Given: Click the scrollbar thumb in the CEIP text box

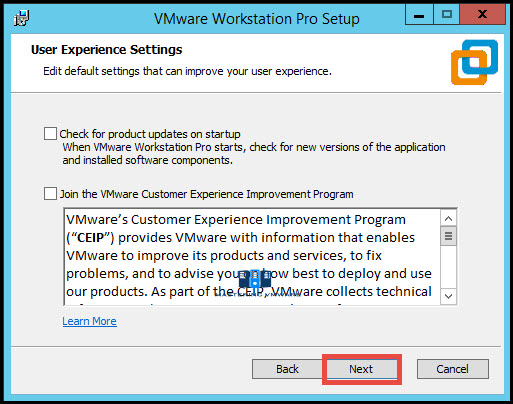Looking at the screenshot, I should click(x=448, y=236).
